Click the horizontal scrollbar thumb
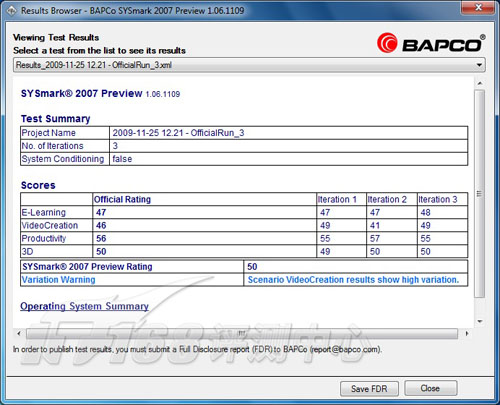The width and height of the screenshot is (500, 405). click(x=242, y=333)
